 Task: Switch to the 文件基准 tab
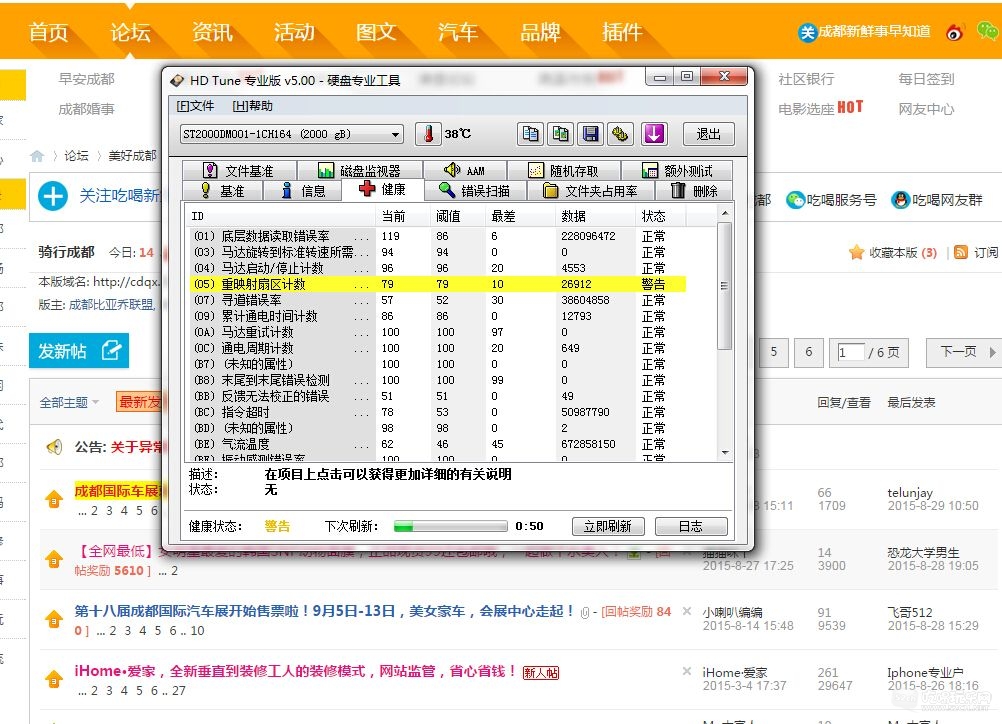pyautogui.click(x=239, y=171)
